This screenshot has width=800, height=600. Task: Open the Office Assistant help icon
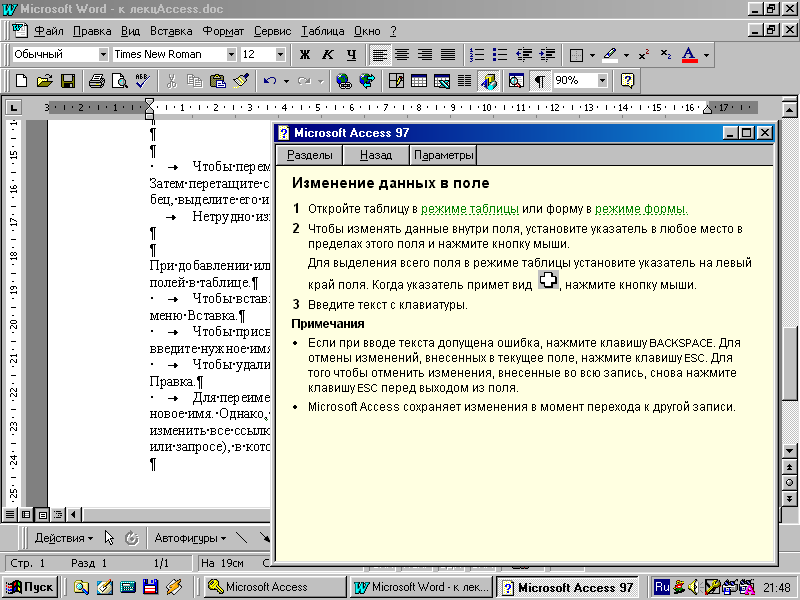tap(628, 81)
